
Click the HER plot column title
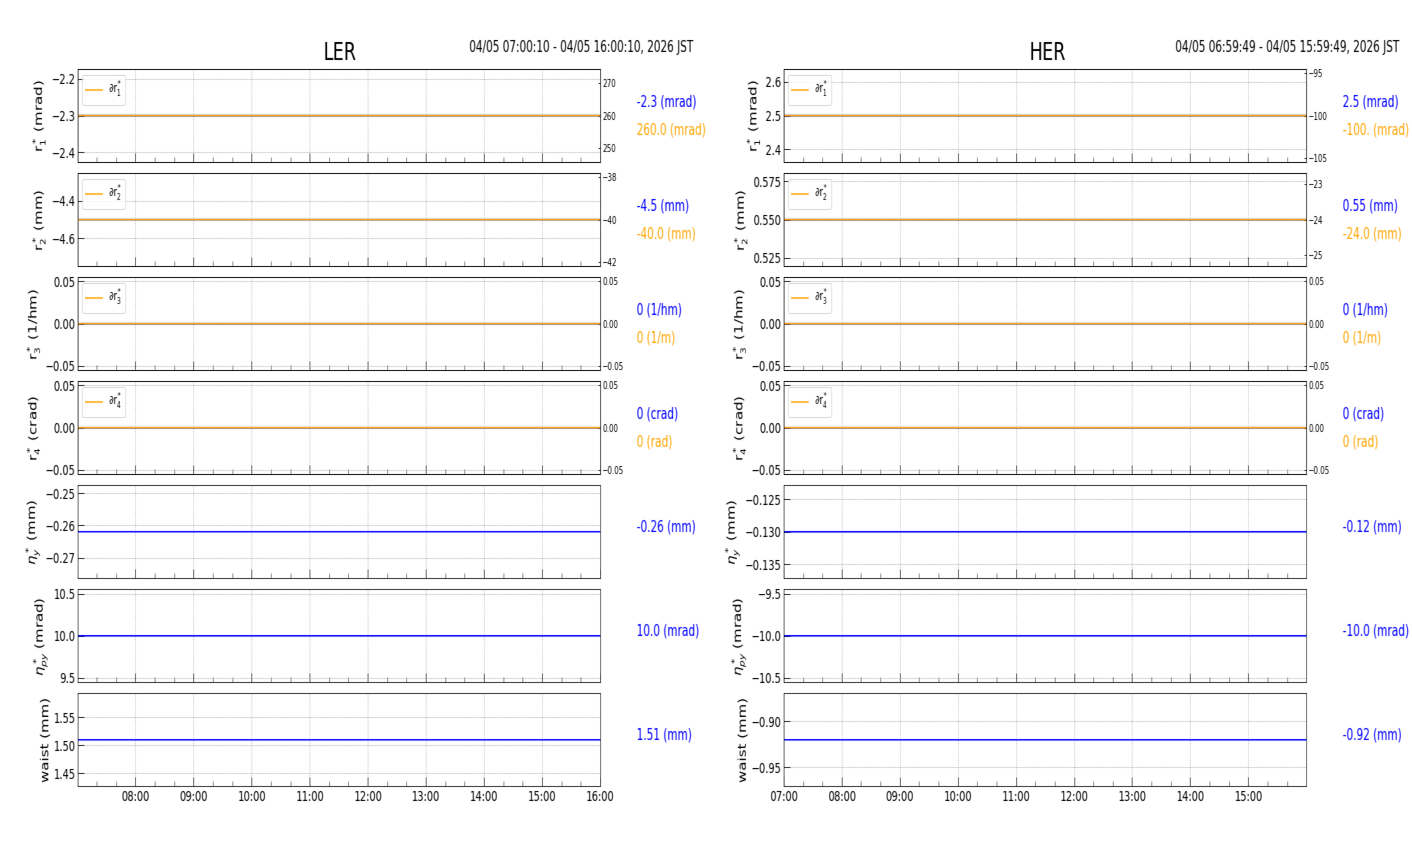(x=1047, y=52)
